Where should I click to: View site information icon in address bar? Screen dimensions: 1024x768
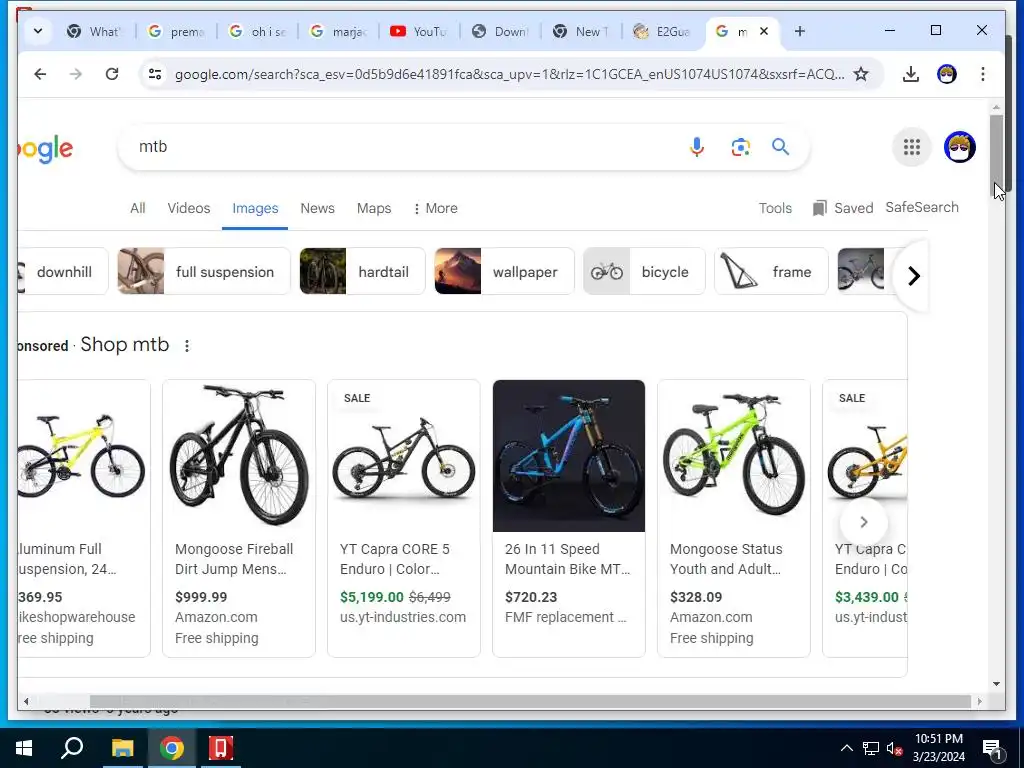(x=155, y=74)
